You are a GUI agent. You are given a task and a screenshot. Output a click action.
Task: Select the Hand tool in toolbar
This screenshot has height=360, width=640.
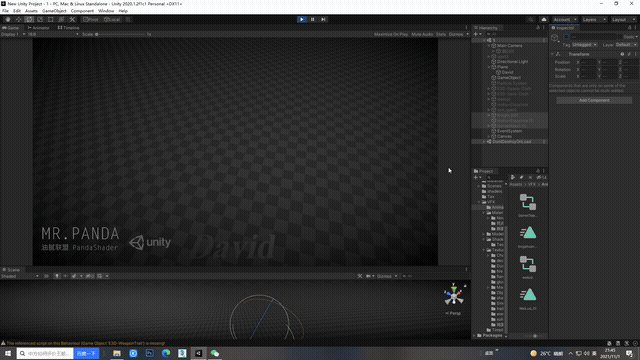coord(8,19)
